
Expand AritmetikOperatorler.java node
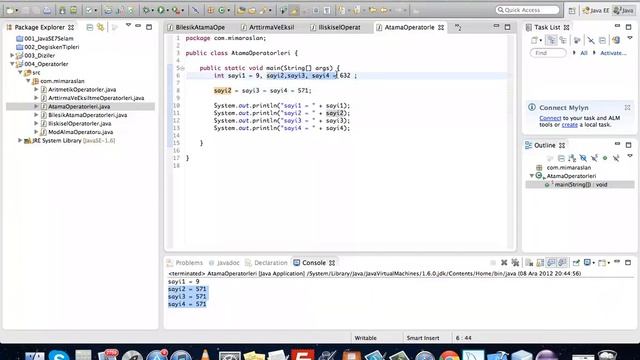[36, 89]
